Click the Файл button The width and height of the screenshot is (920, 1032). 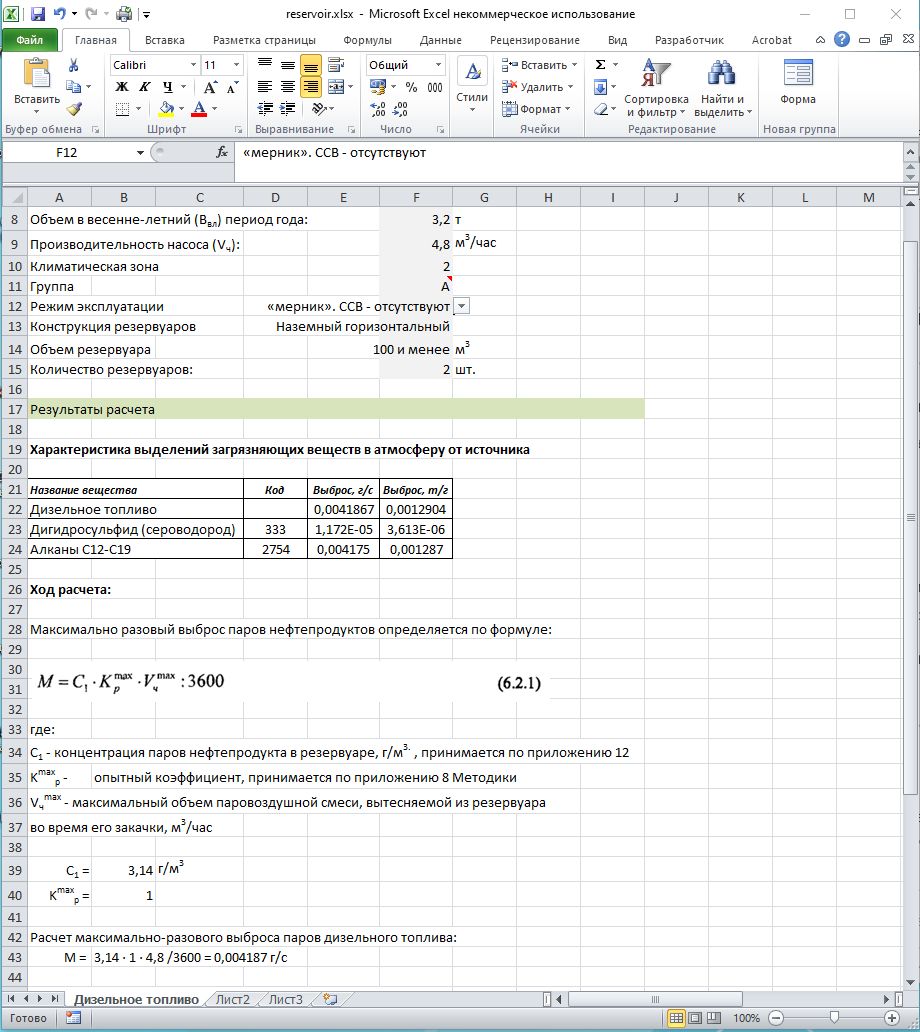point(29,40)
